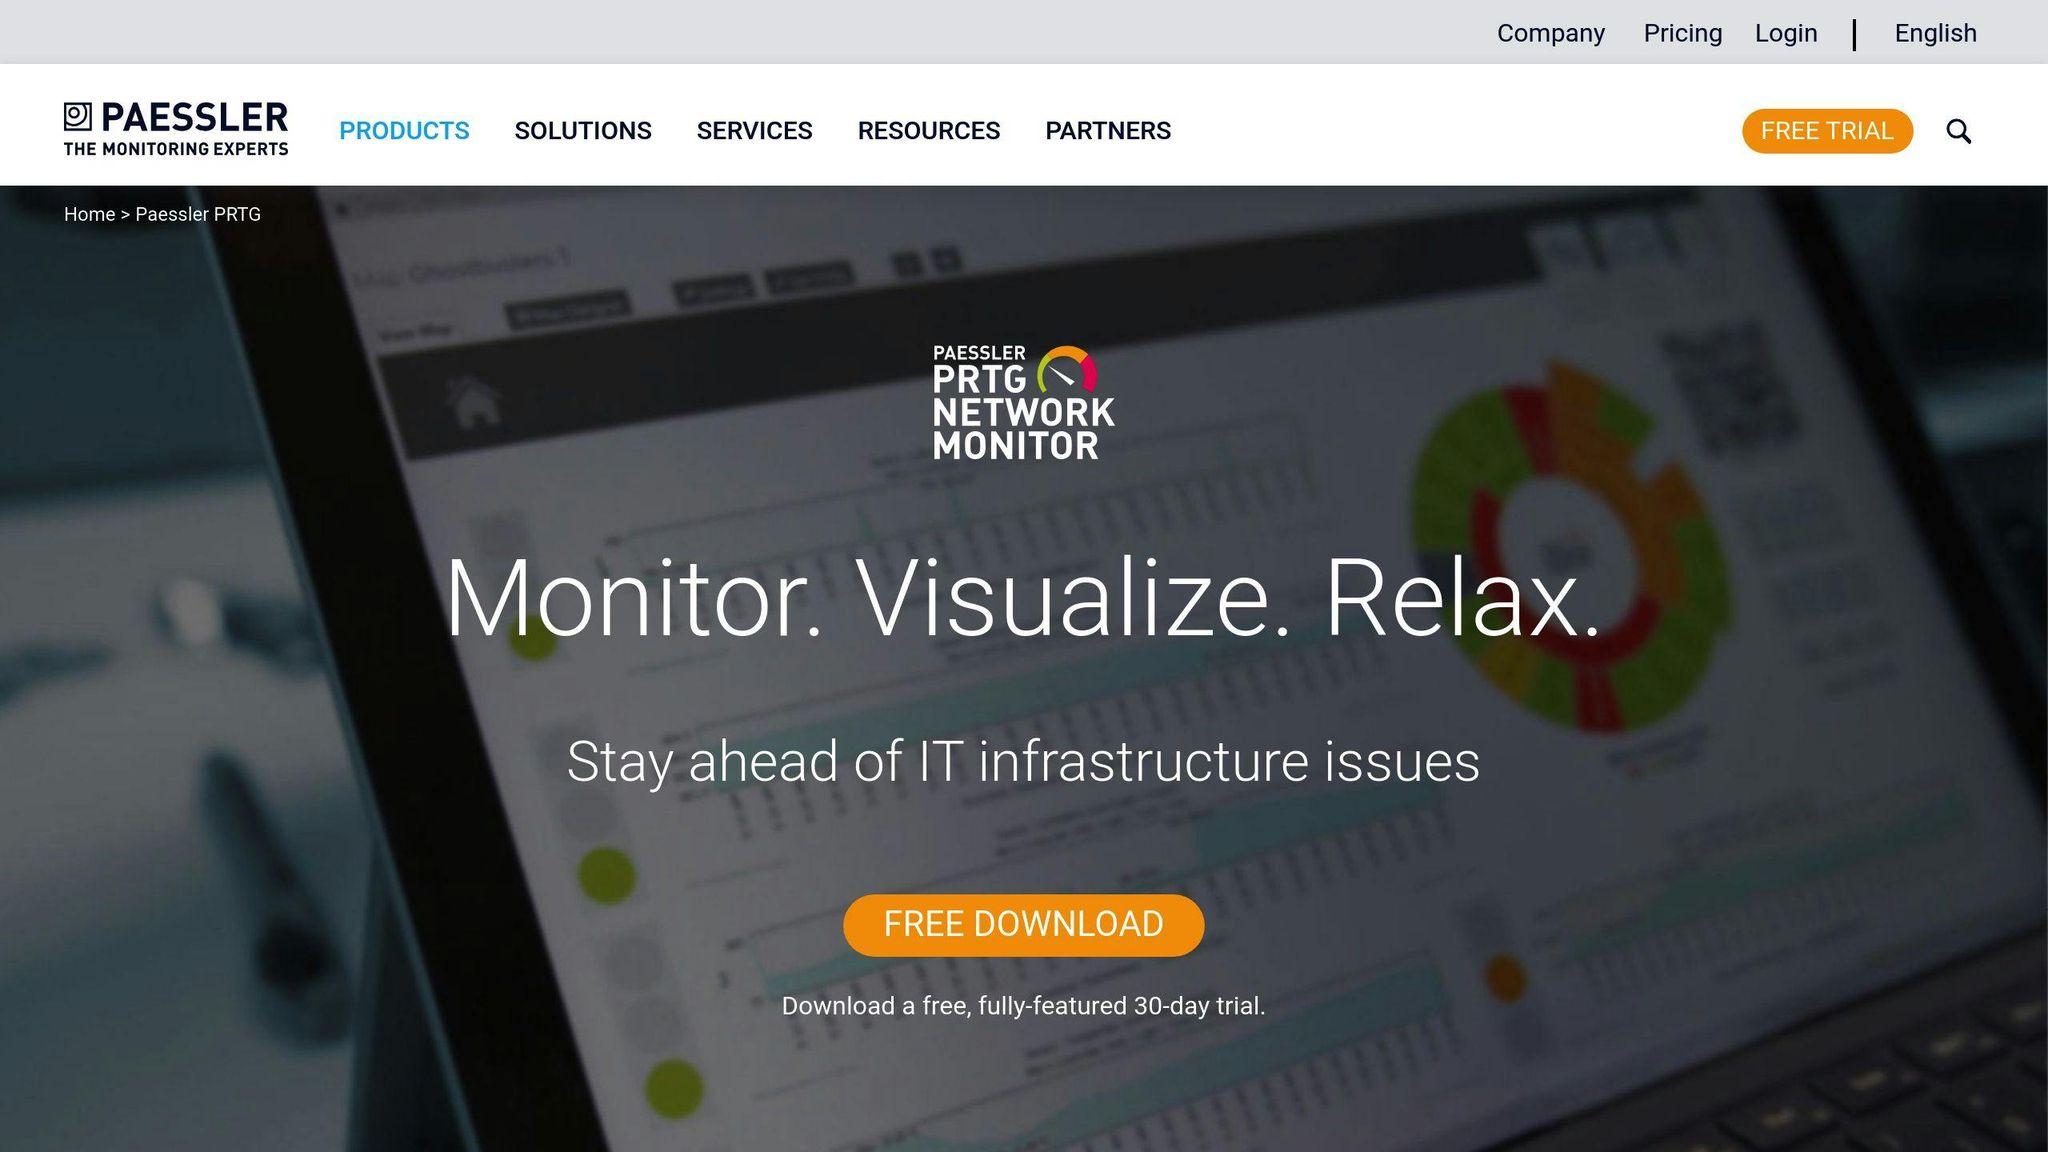Viewport: 2048px width, 1152px height.
Task: Open the SOLUTIONS menu
Action: [583, 130]
